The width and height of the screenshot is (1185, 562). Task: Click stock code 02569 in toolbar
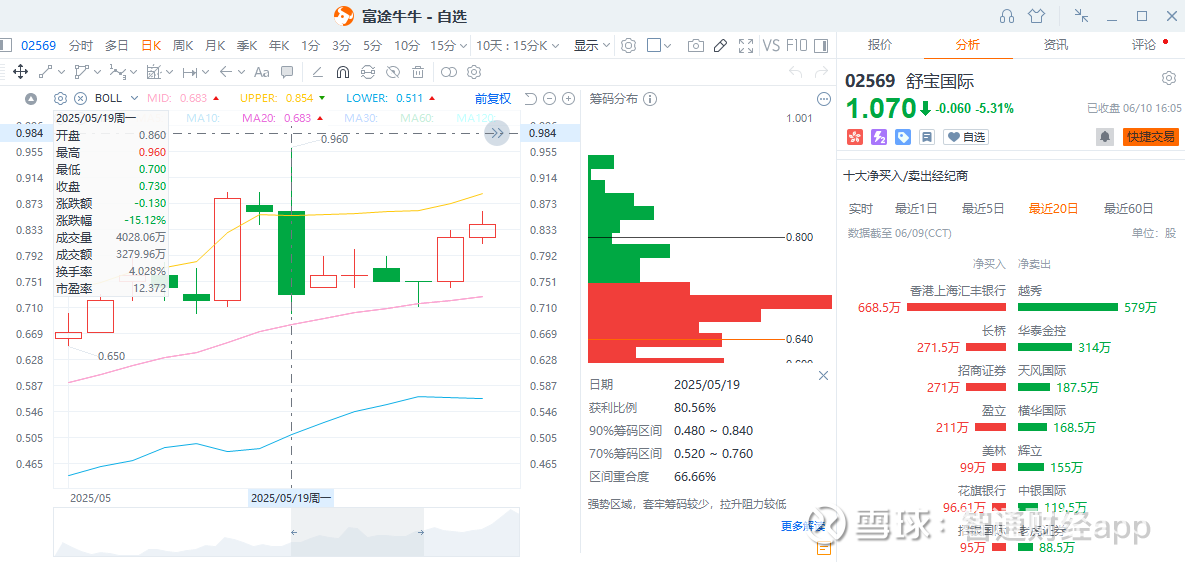(x=39, y=45)
